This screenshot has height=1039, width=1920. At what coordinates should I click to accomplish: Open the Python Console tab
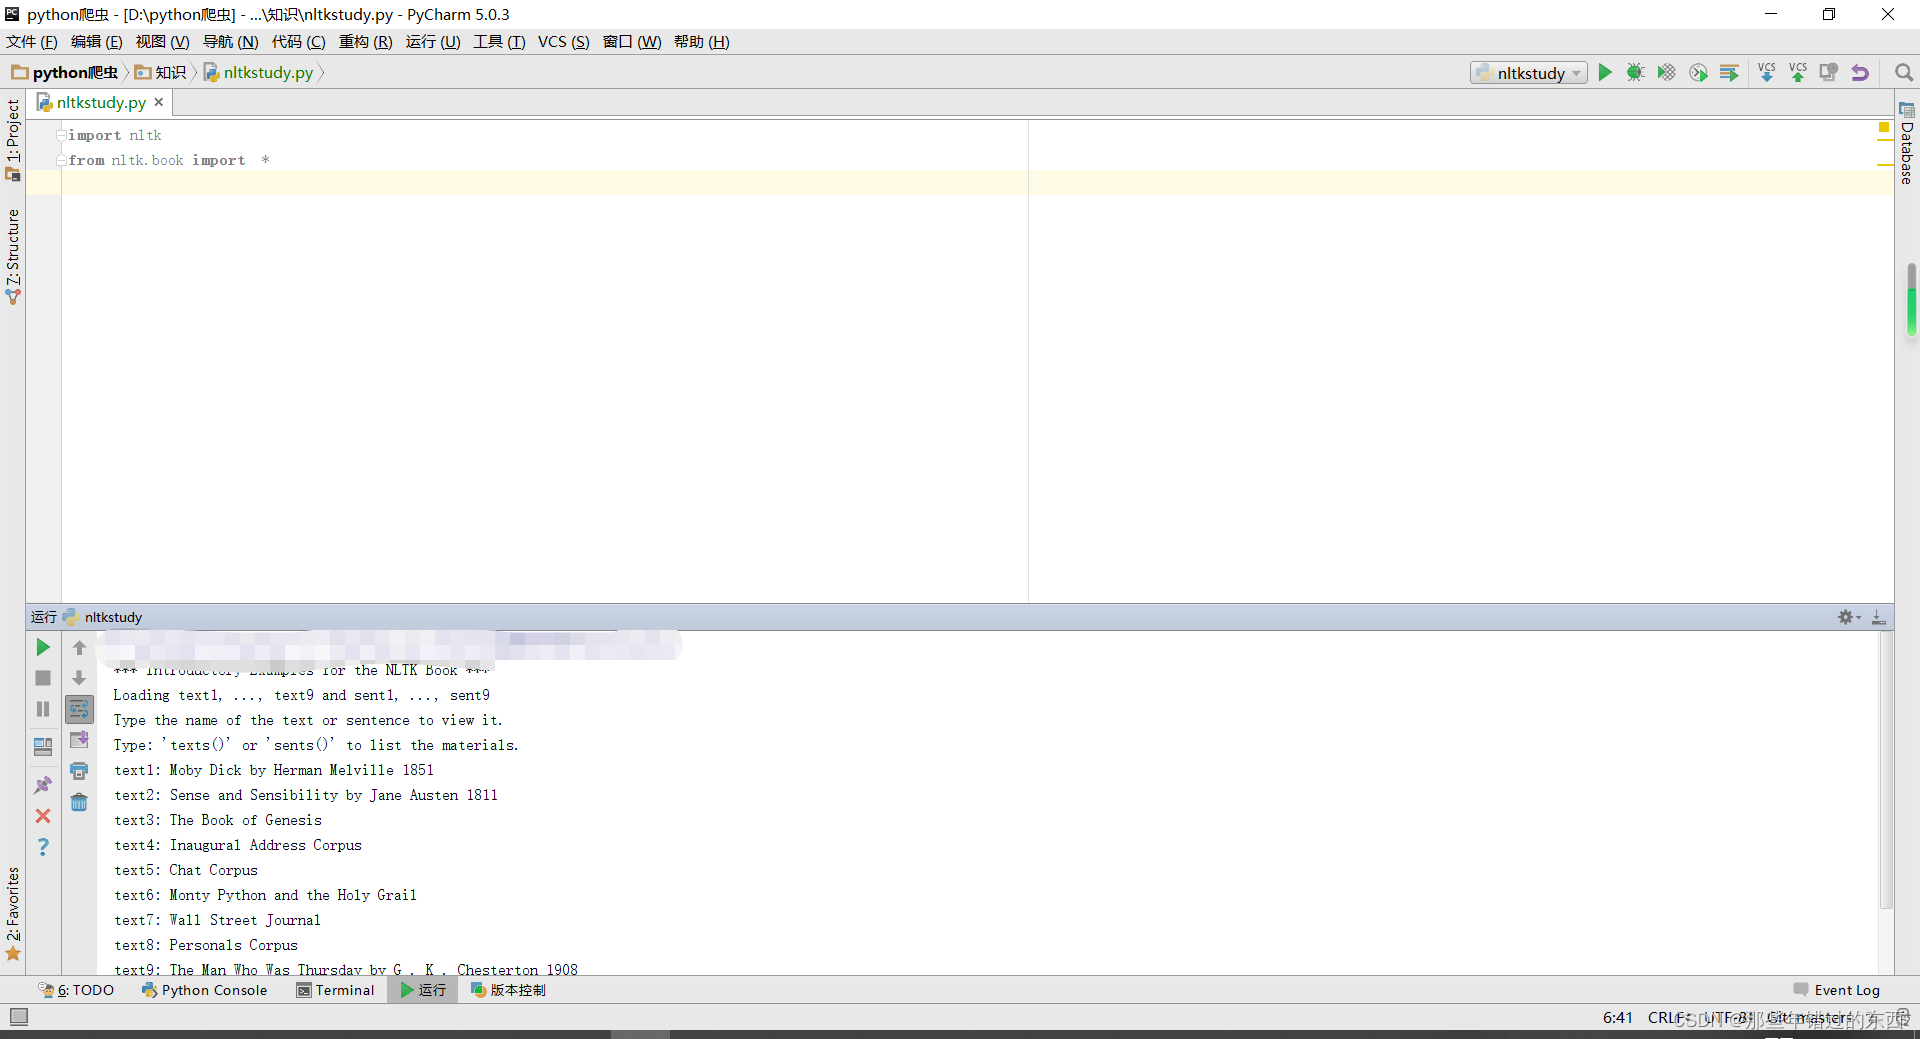tap(205, 990)
